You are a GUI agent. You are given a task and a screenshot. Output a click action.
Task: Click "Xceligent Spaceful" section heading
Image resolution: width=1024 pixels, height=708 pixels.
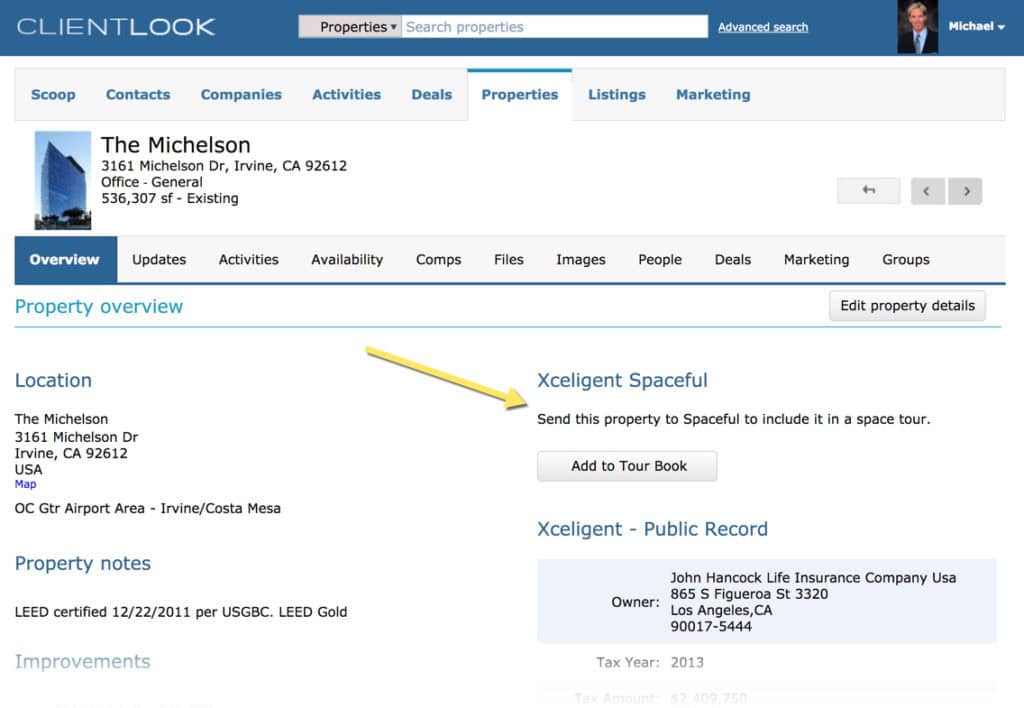[622, 380]
